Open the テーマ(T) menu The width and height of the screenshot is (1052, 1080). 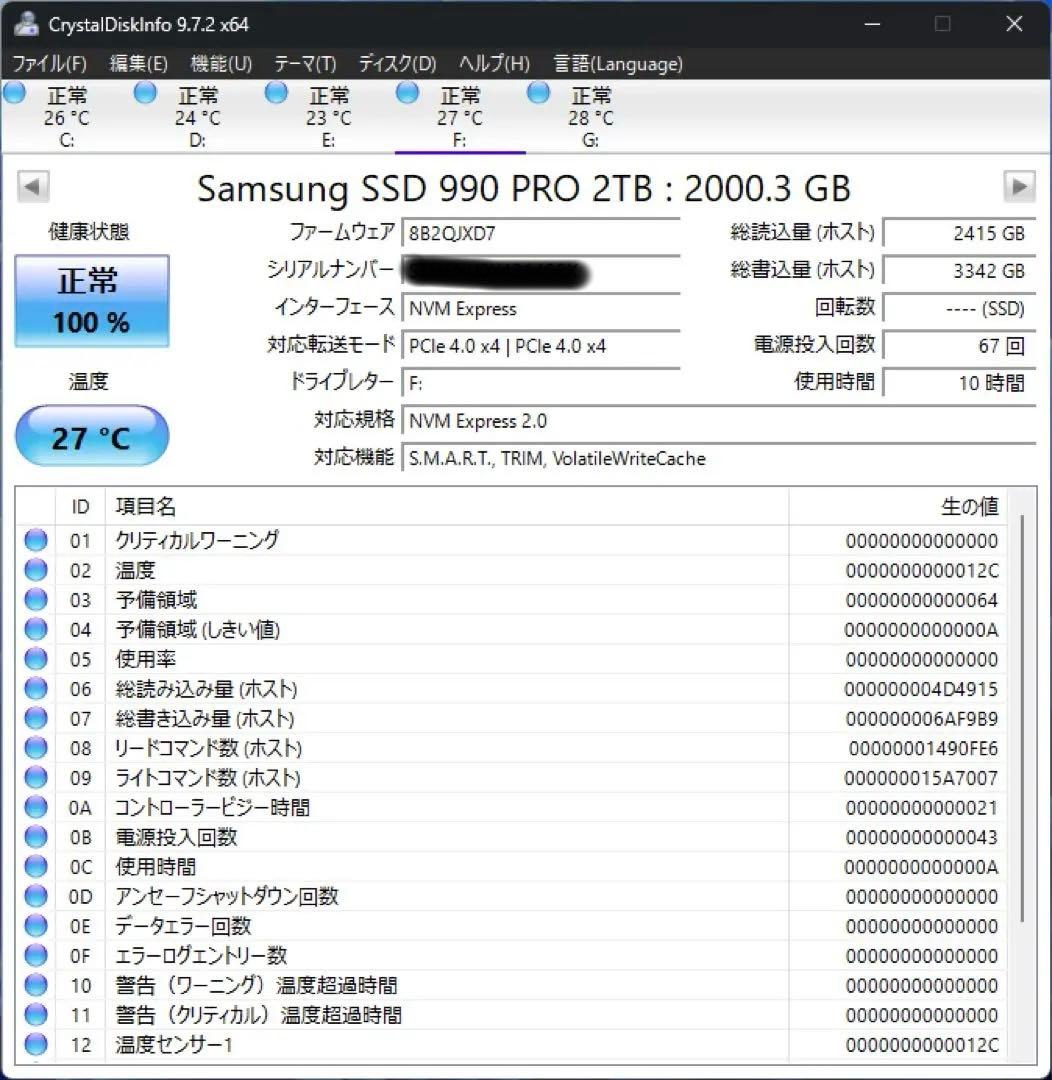(x=305, y=64)
